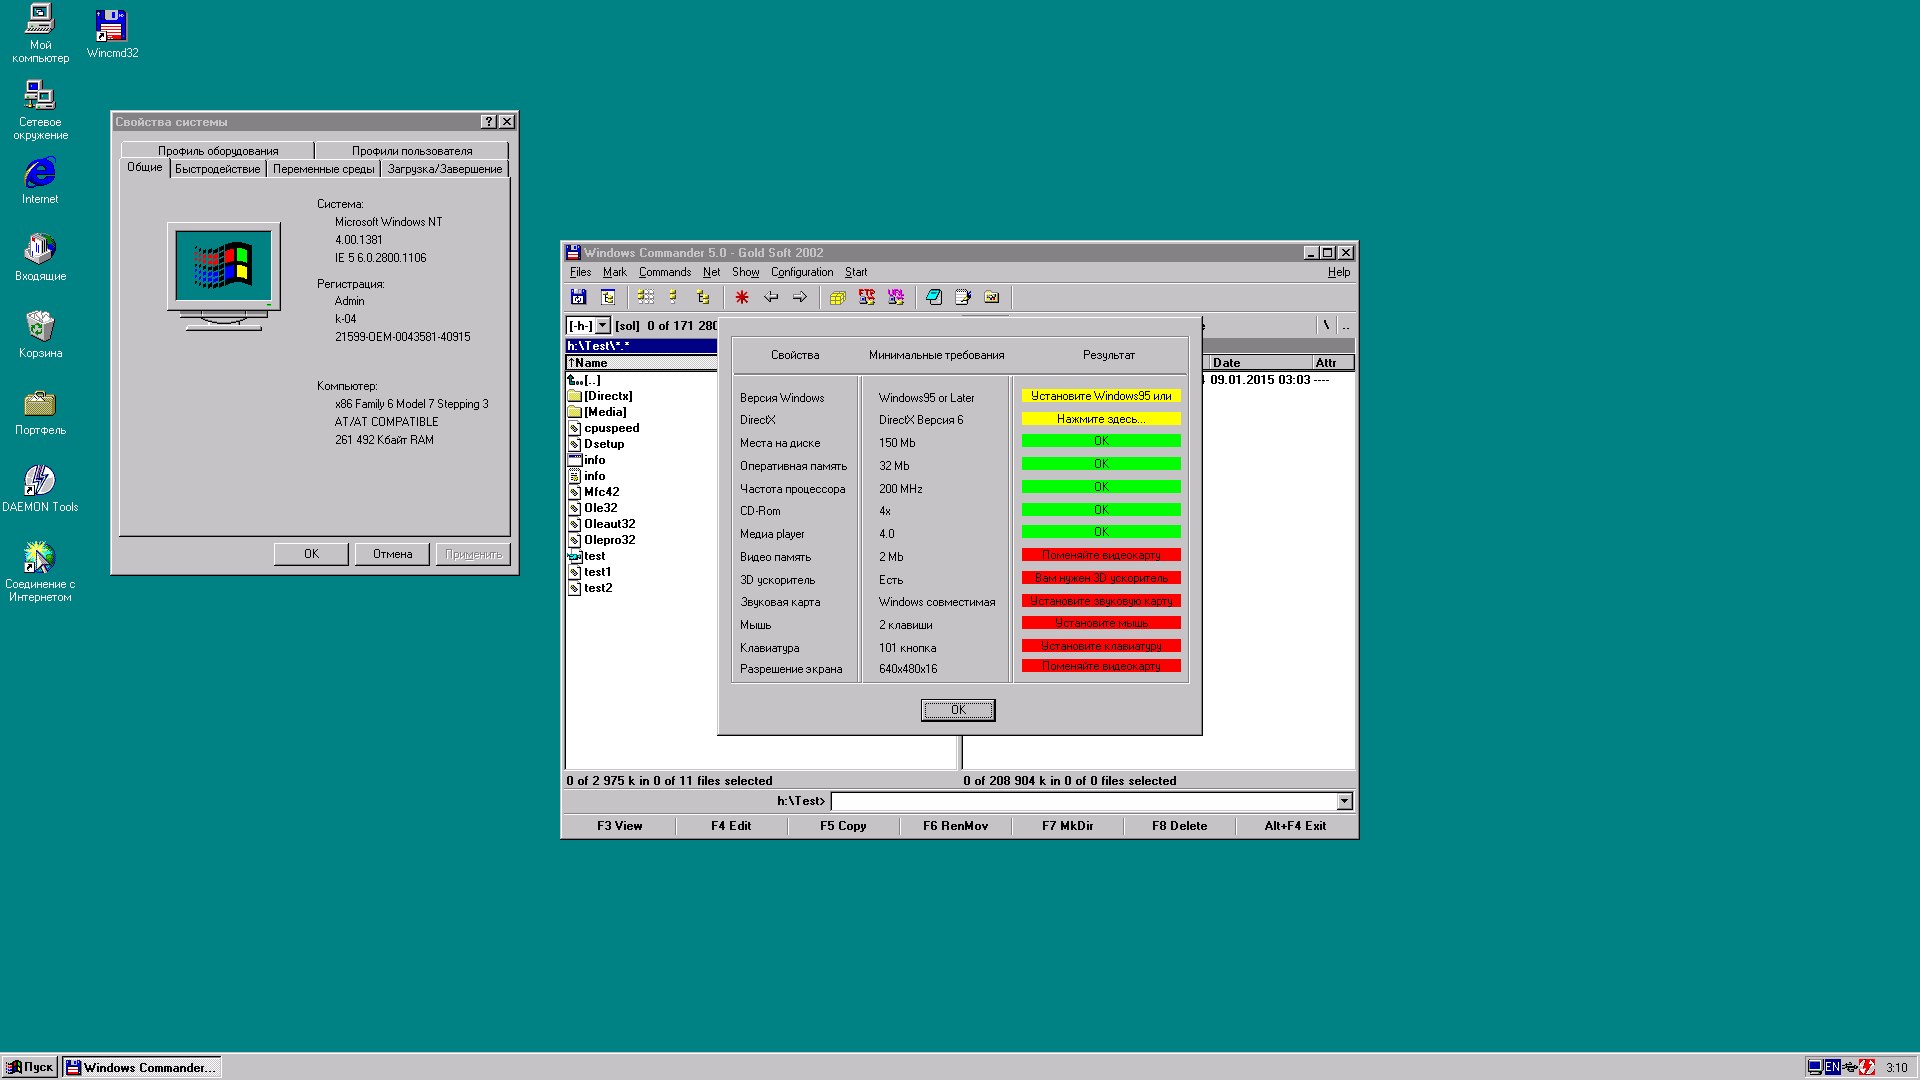Expand the [-h-] drive dropdown

pos(603,326)
